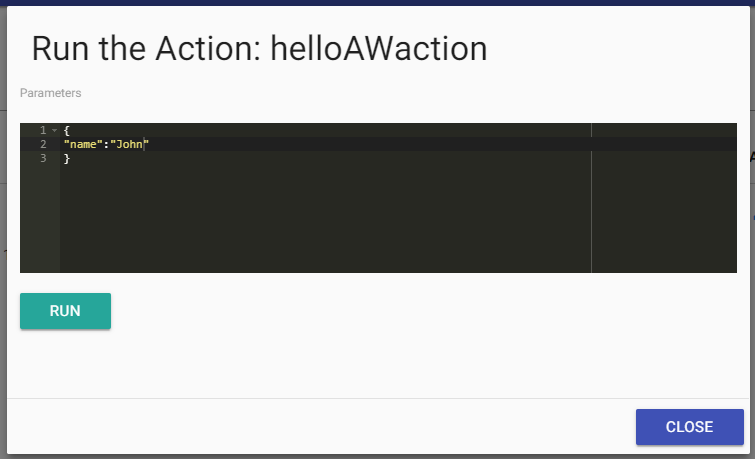The image size is (755, 459).
Task: Select line number 2 in the editor gutter
Action: tap(42, 144)
